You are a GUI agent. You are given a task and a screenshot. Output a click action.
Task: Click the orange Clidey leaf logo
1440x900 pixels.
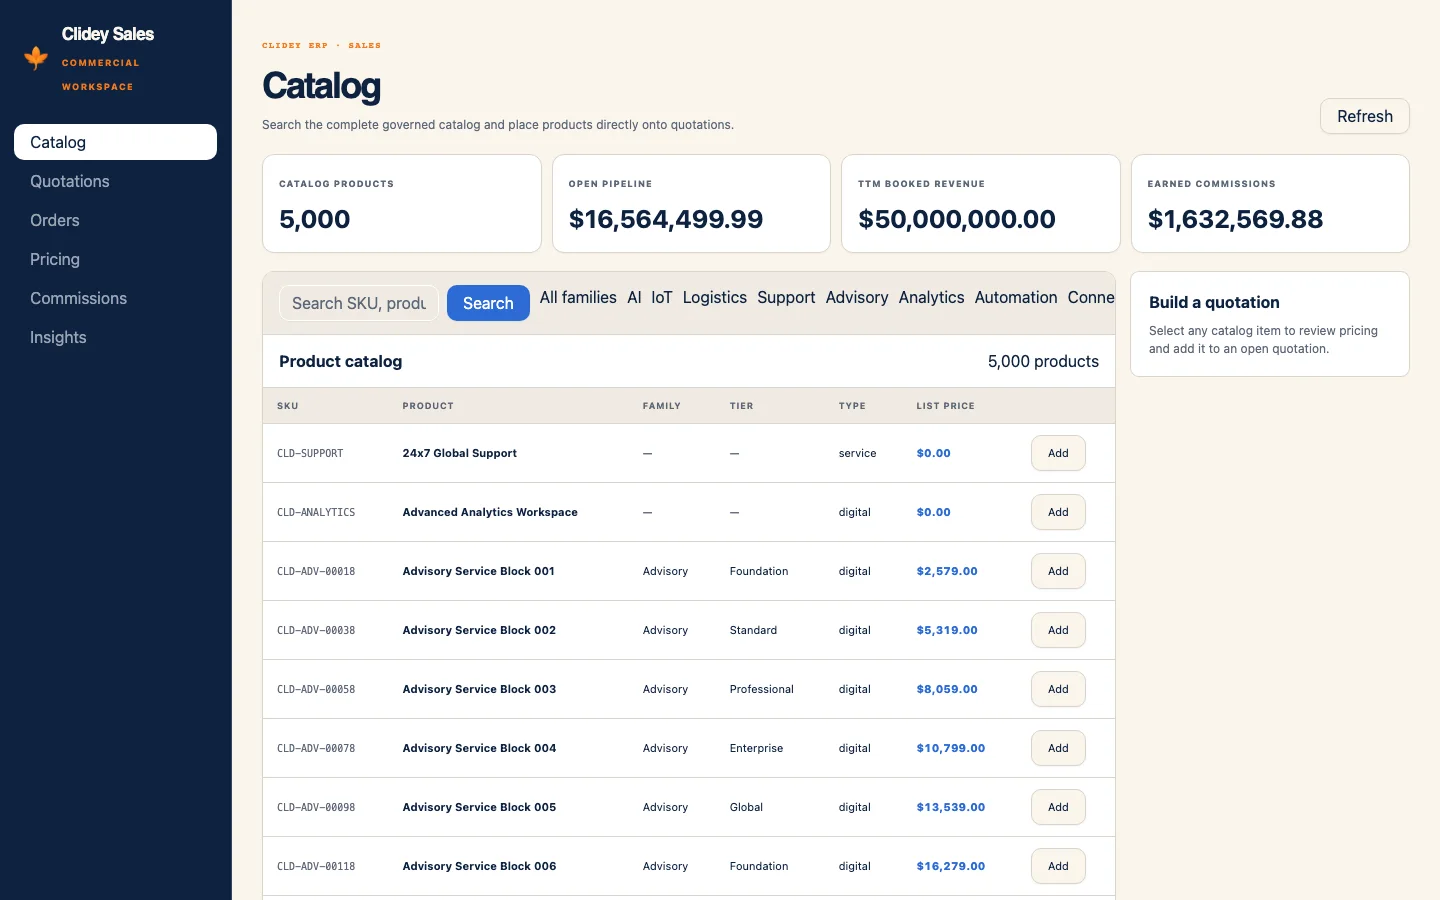coord(36,58)
